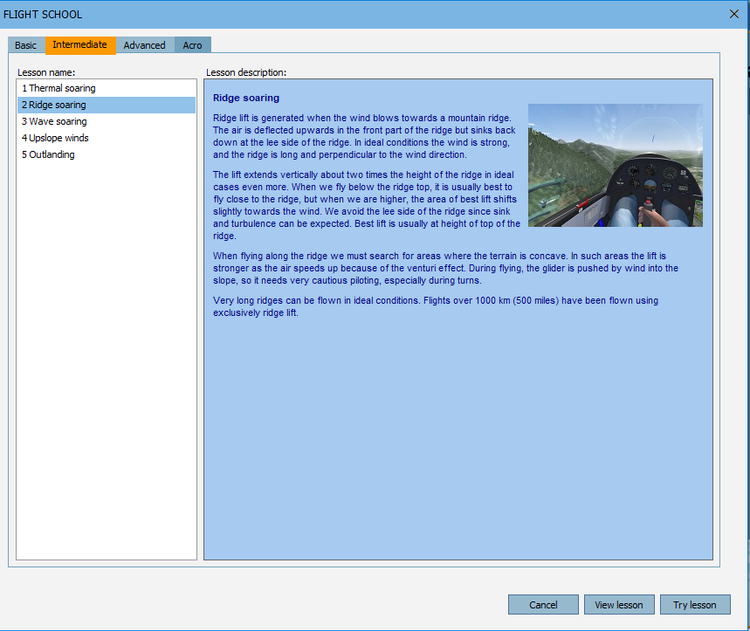750x631 pixels.
Task: Click paragraph starting 'Ridge lift is generated'
Action: click(364, 136)
